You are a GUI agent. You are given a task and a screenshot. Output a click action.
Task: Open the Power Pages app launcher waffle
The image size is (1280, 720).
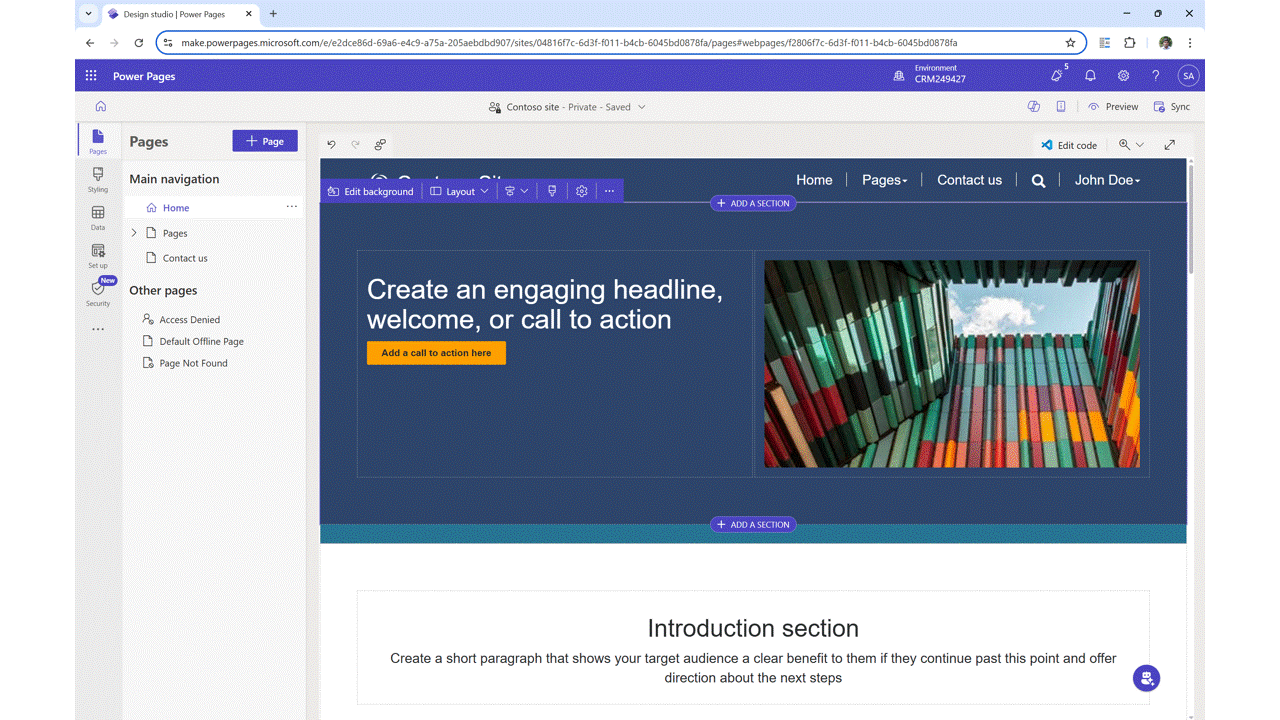[91, 76]
